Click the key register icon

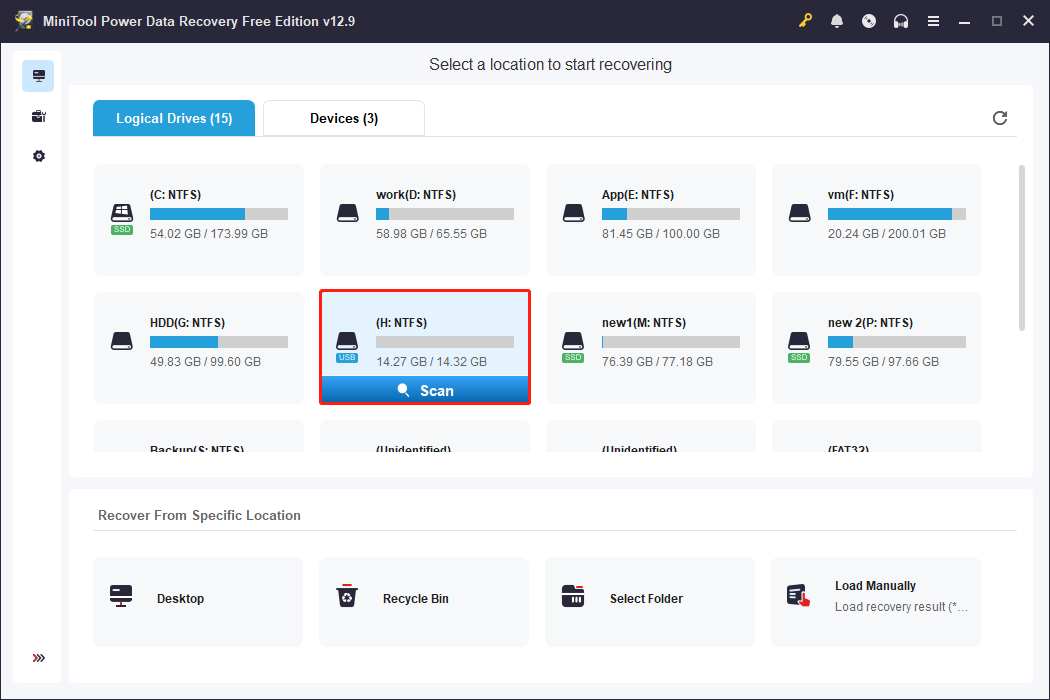pos(805,21)
